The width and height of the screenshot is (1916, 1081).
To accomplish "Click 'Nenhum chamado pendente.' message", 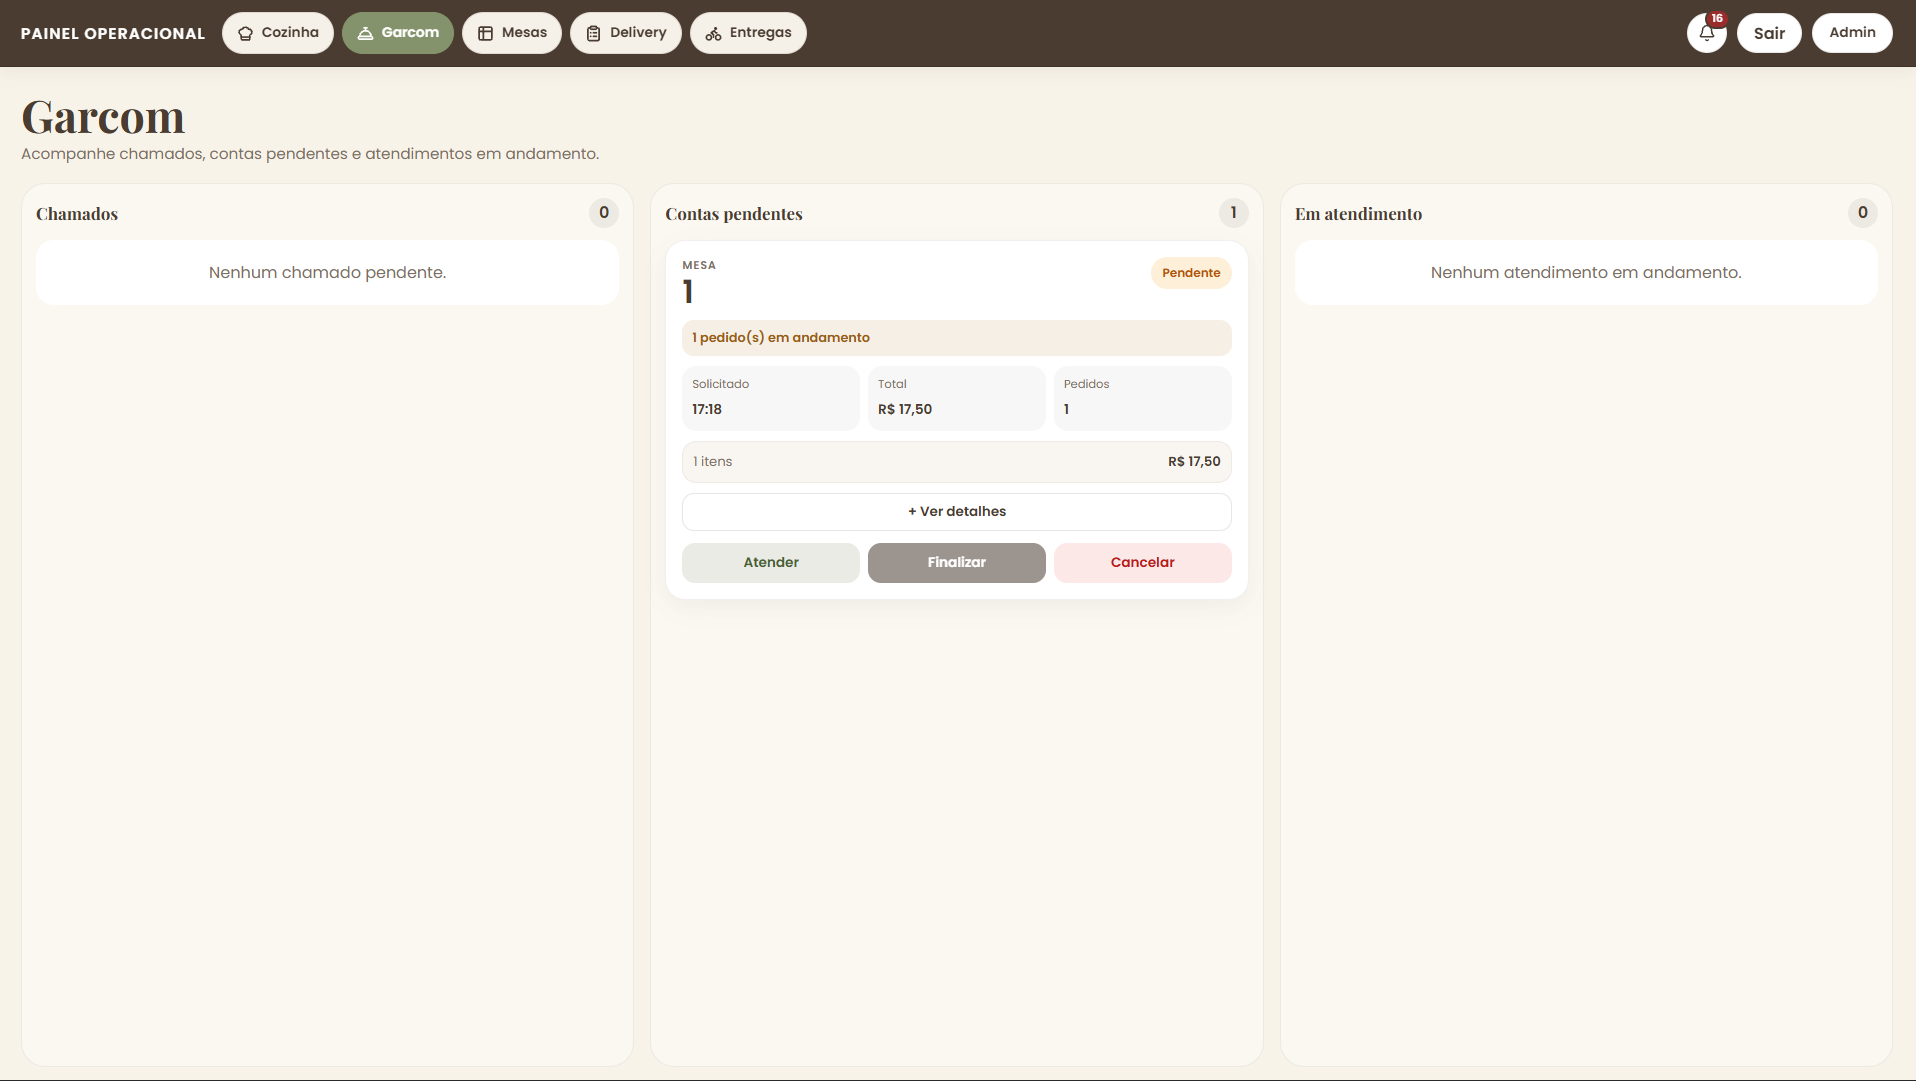I will (327, 273).
